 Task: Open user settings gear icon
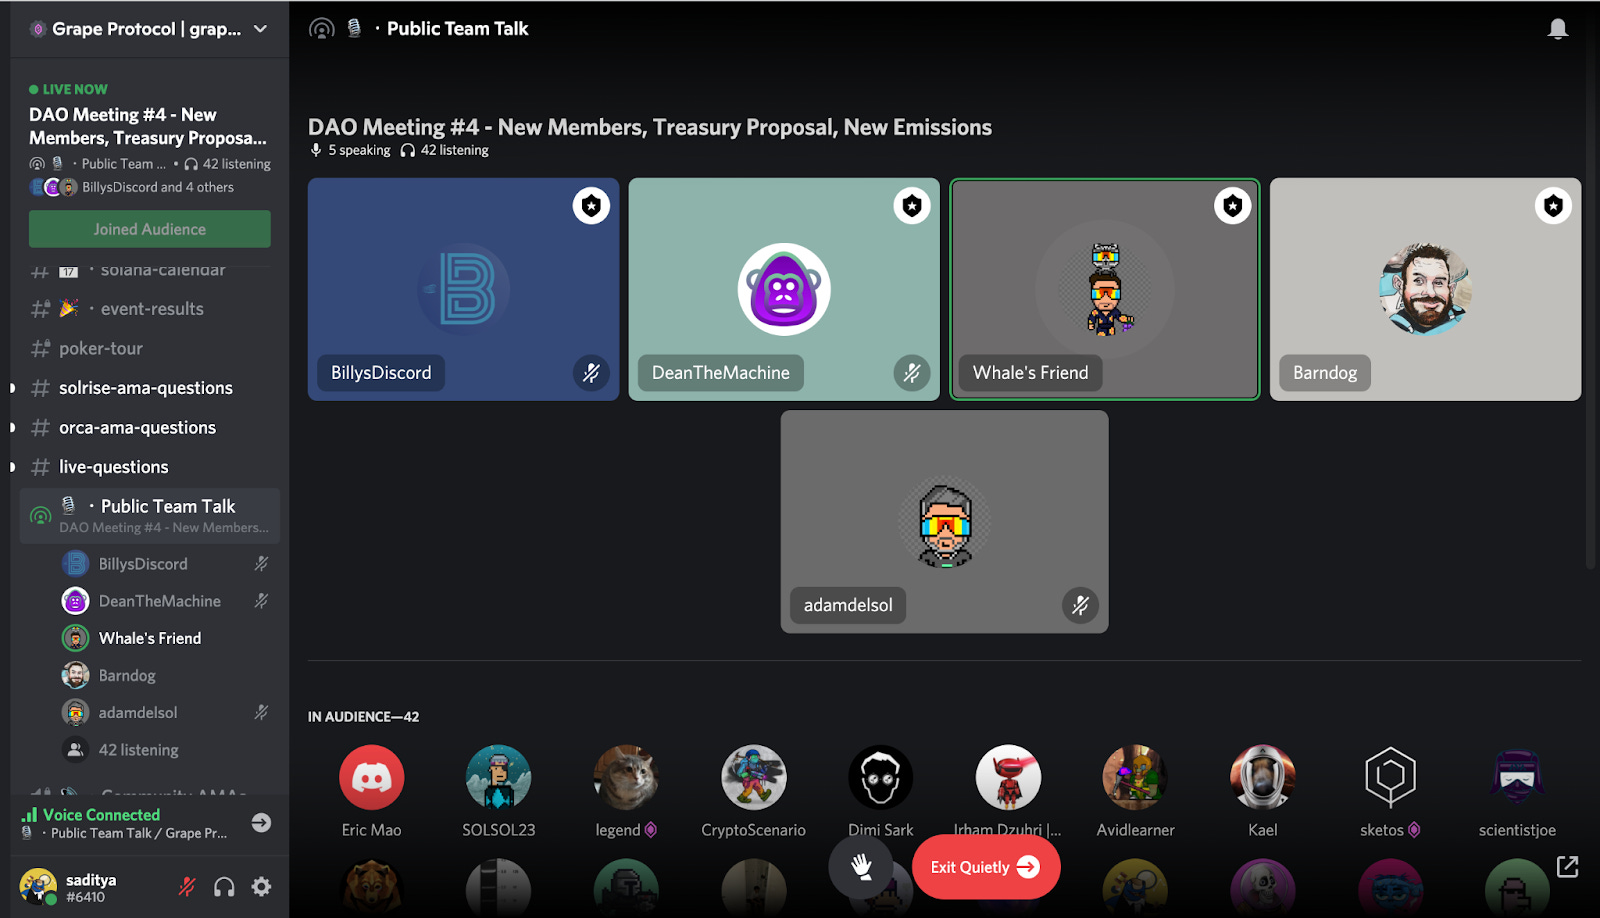coord(261,886)
